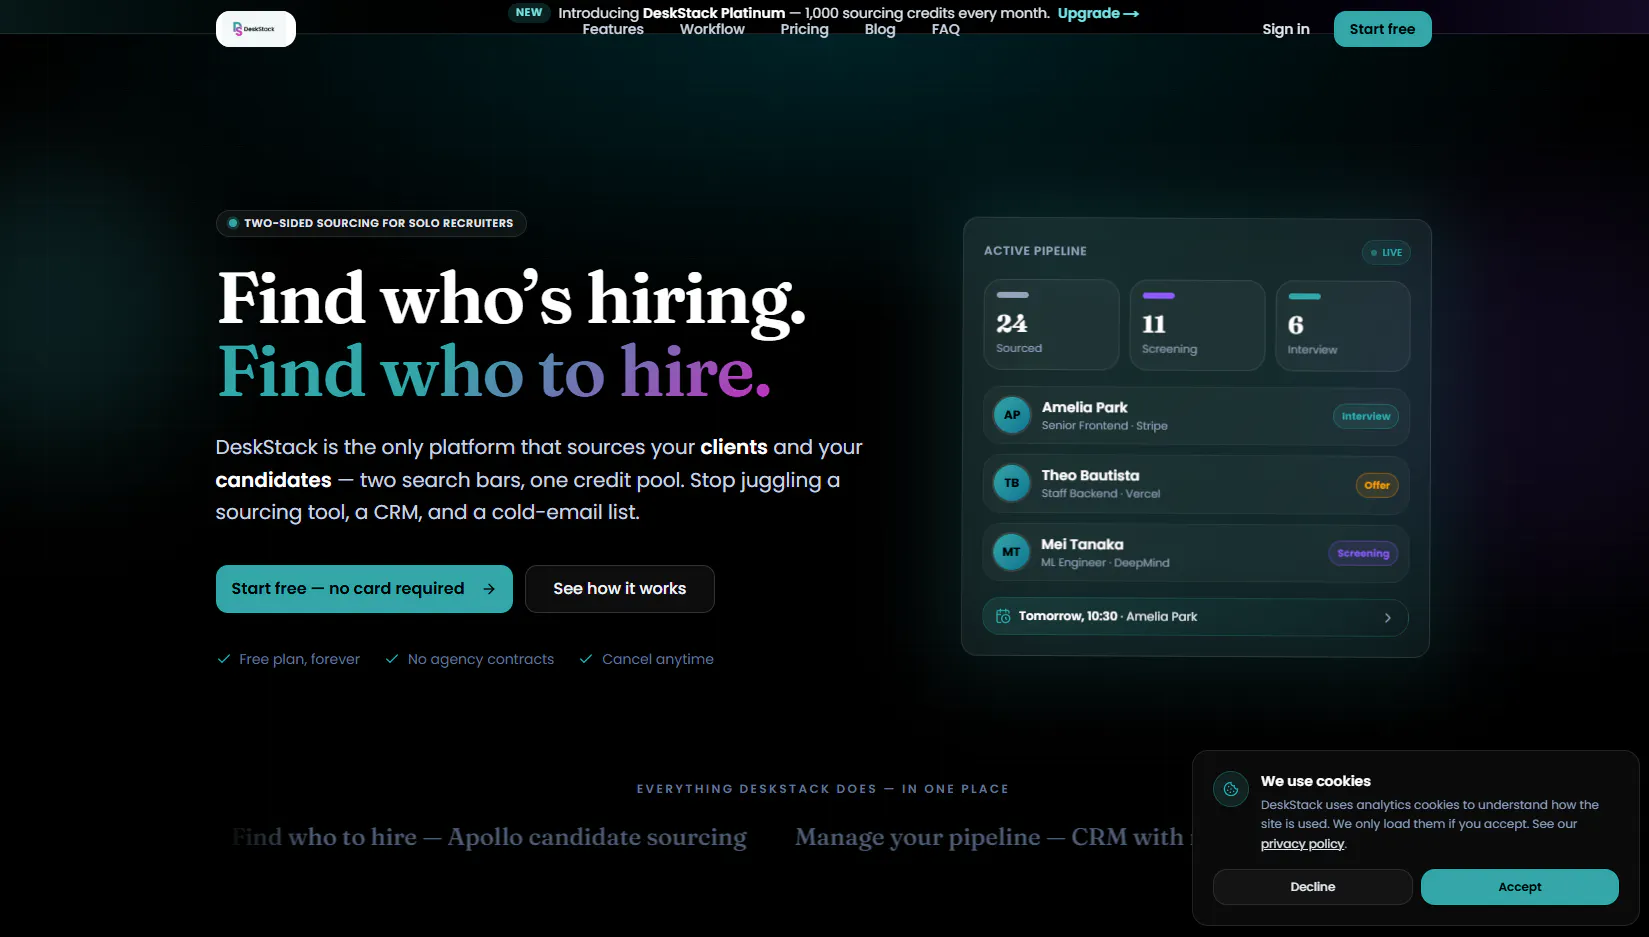Open the privacy policy link
Screen dimensions: 1649x937
point(1302,844)
